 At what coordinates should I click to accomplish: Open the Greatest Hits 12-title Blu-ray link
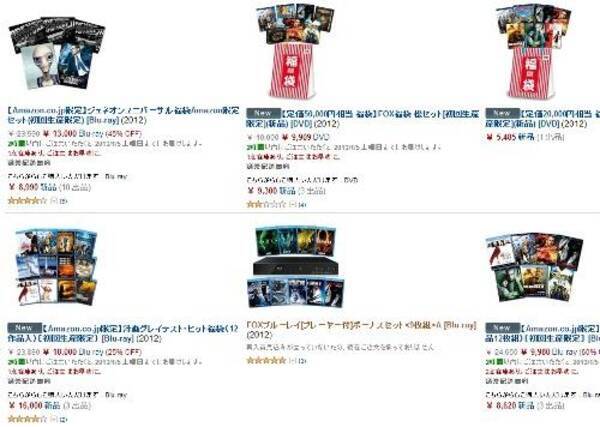pyautogui.click(x=123, y=333)
